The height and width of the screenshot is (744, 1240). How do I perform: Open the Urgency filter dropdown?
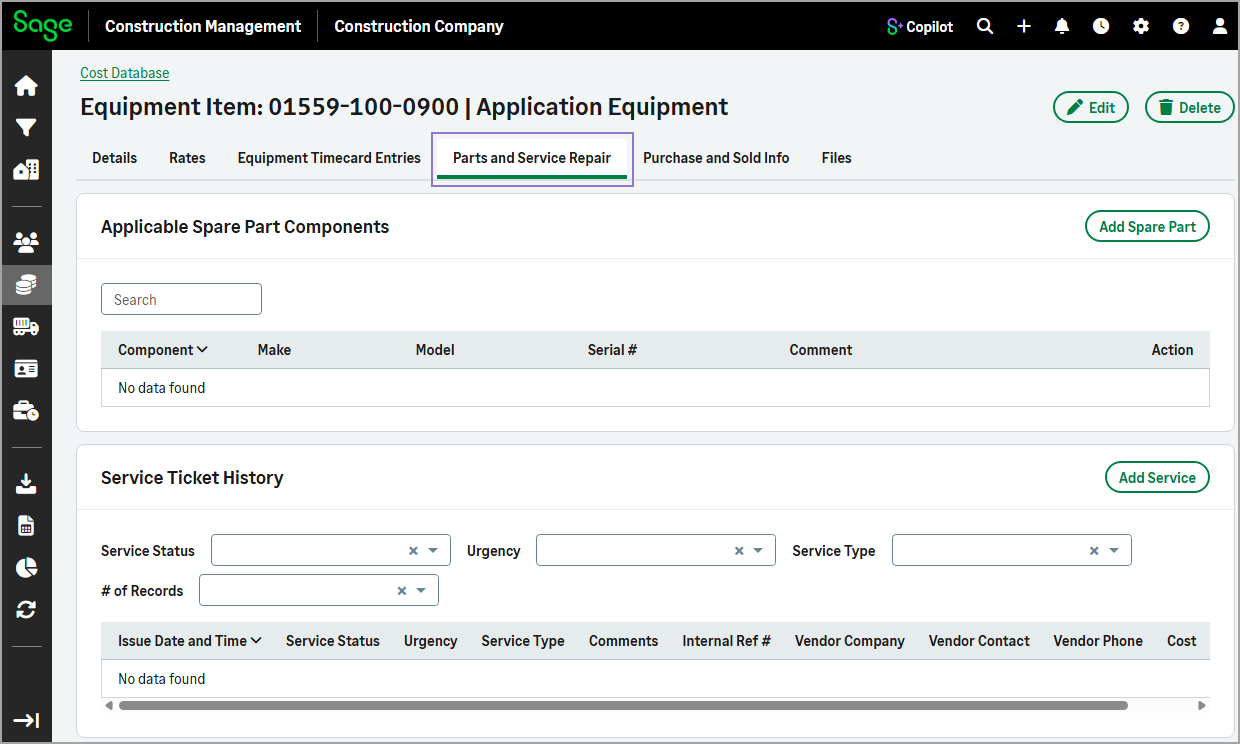tap(656, 550)
